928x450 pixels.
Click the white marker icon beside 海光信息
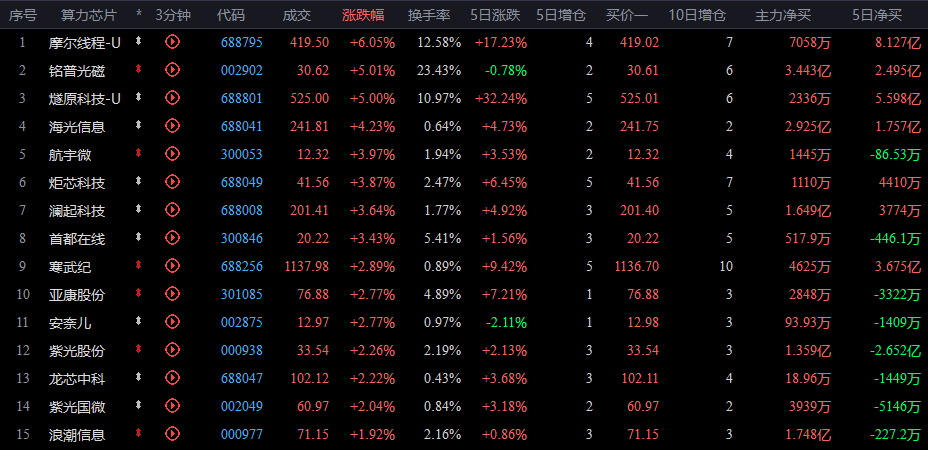click(x=139, y=126)
